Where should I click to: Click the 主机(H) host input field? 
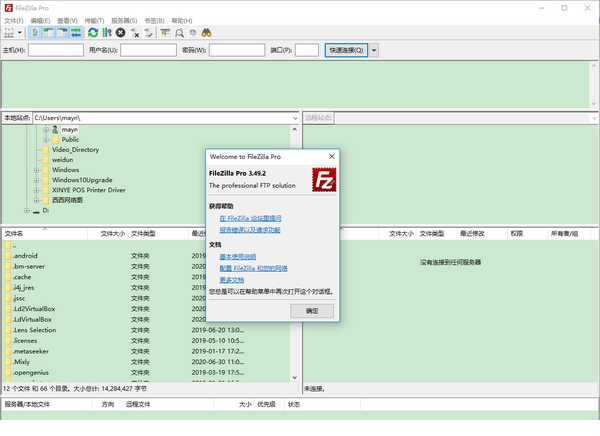point(56,50)
